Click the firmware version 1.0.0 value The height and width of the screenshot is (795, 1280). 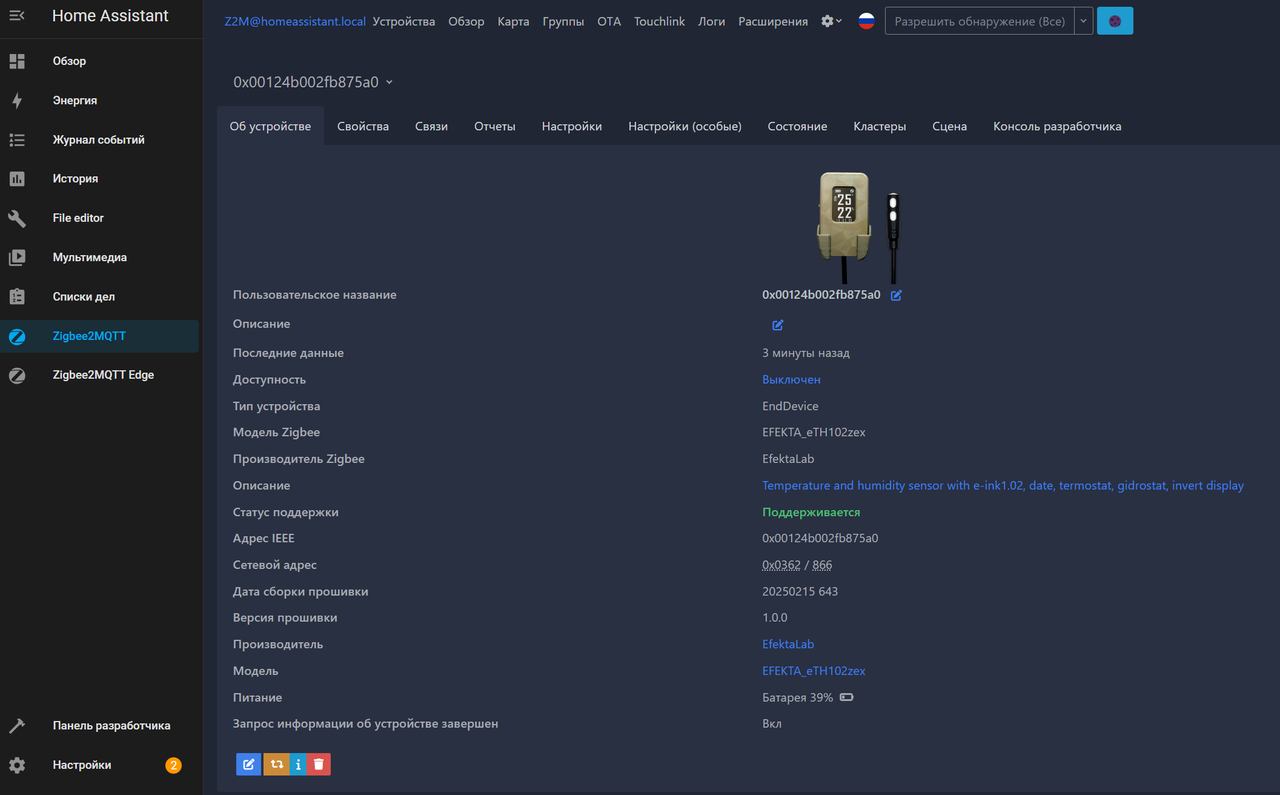coord(775,618)
